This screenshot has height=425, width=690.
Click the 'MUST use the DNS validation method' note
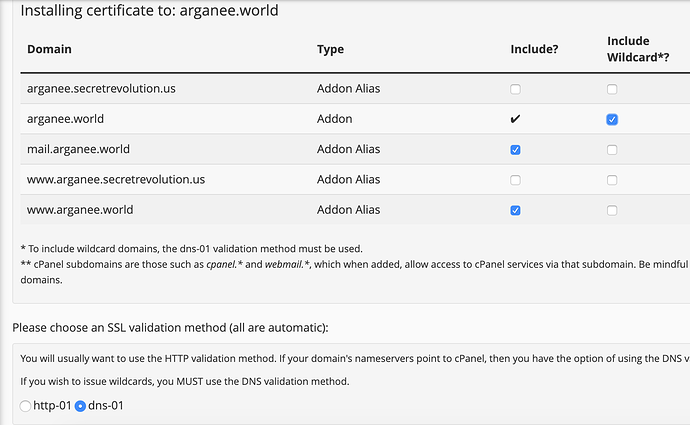185,381
